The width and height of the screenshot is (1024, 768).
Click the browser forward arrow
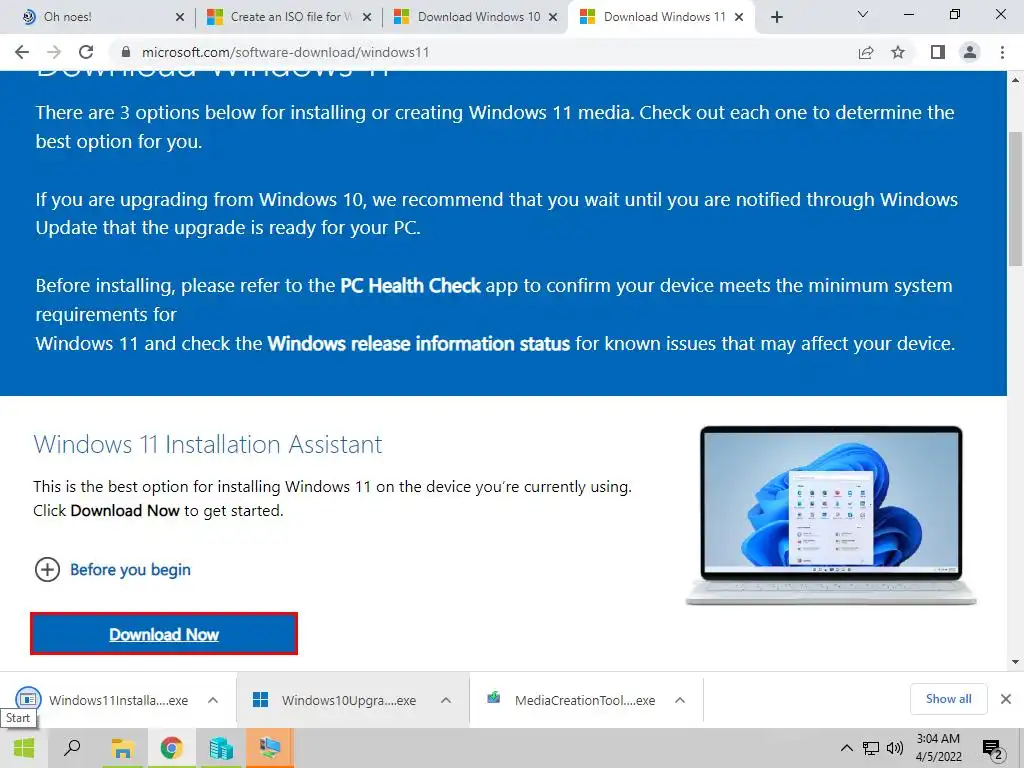point(54,52)
